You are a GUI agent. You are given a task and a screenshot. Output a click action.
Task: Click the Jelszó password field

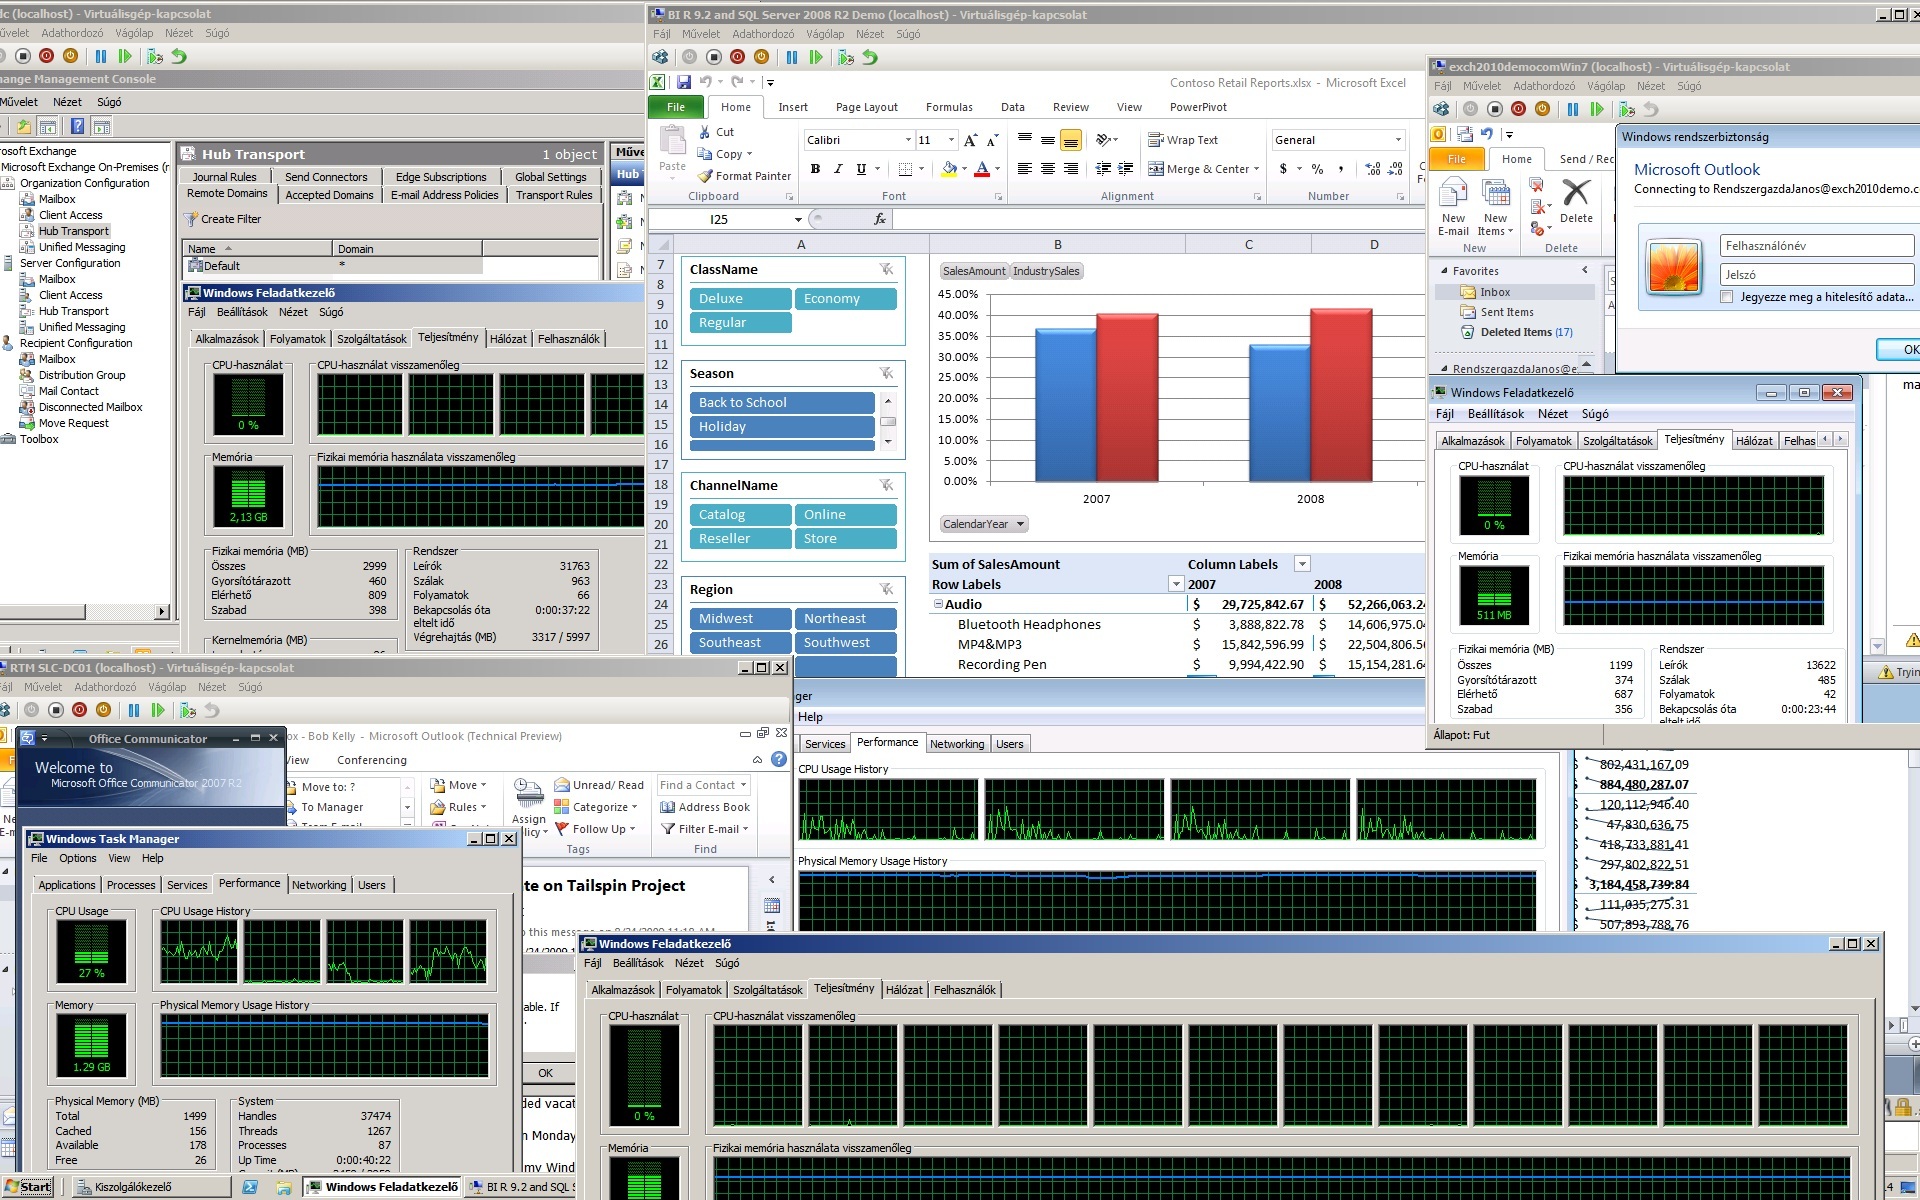(x=1816, y=274)
